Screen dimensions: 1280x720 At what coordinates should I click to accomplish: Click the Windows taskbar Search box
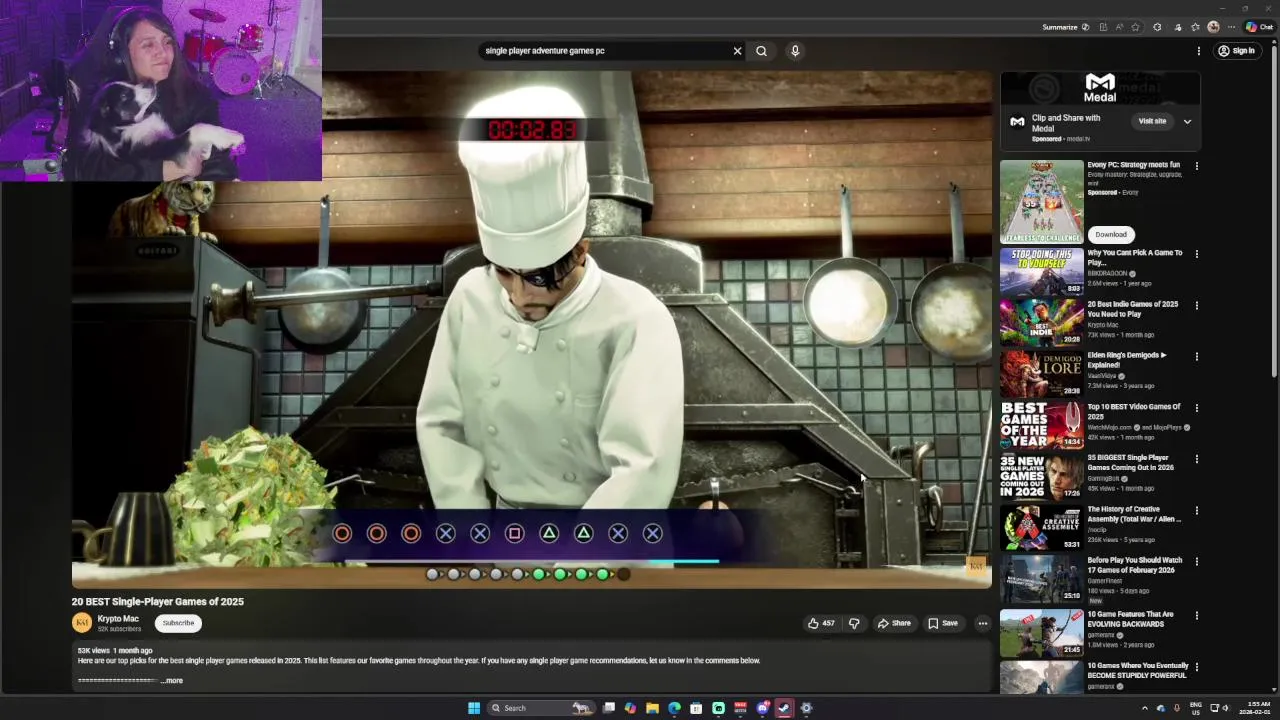pos(541,708)
